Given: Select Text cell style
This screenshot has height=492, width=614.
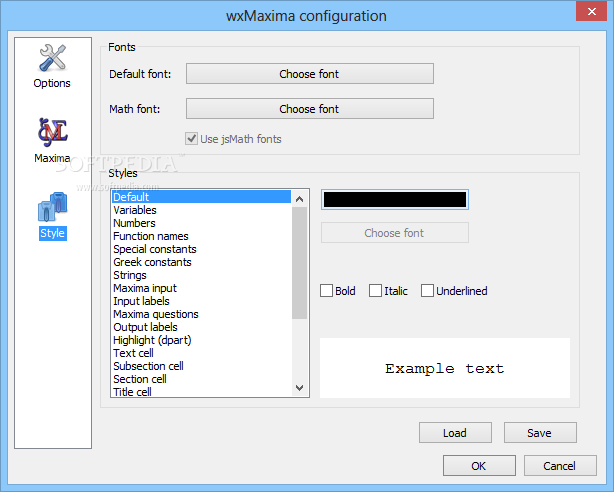Looking at the screenshot, I should (201, 353).
